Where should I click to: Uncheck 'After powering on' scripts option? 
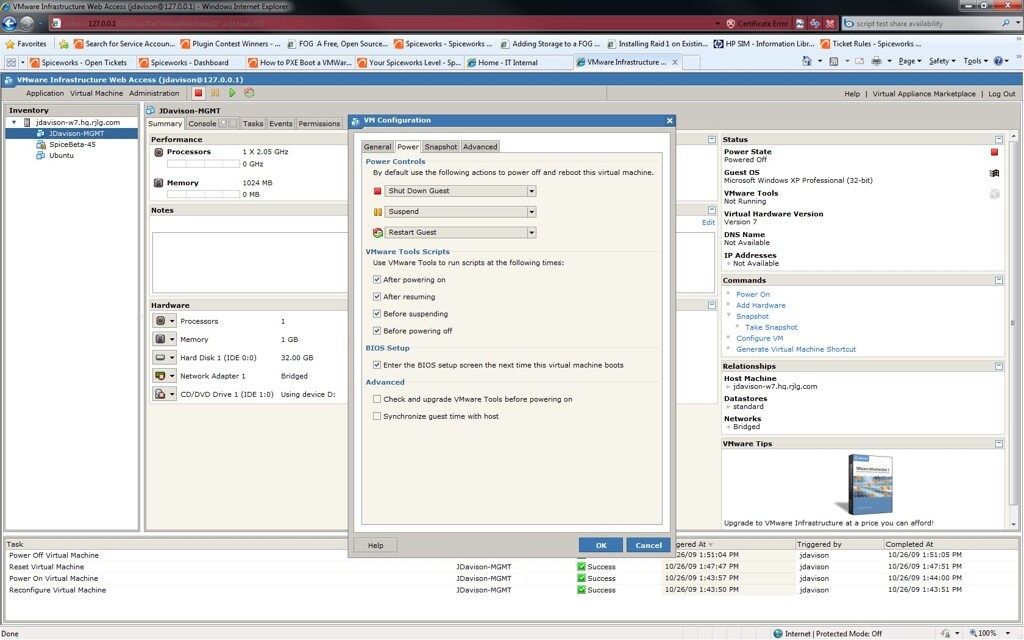378,281
